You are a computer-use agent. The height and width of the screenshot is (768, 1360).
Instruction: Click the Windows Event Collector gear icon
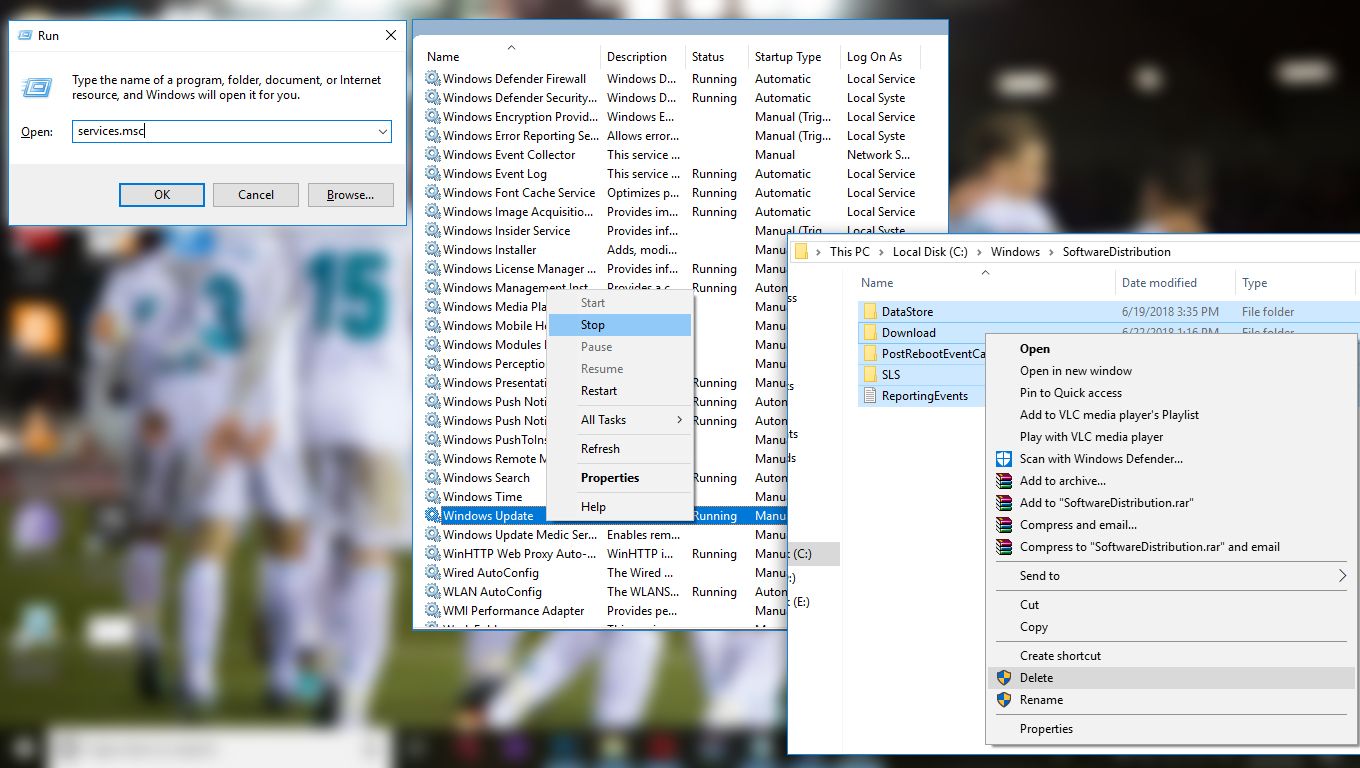click(432, 155)
